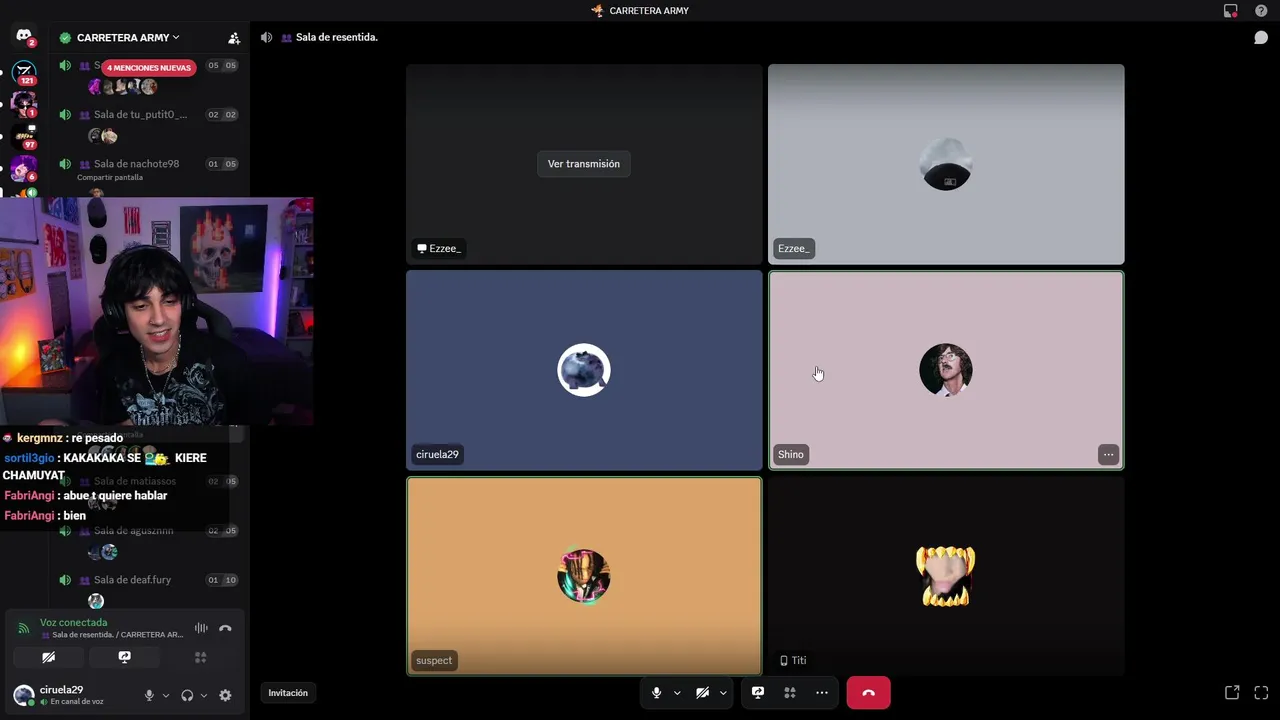Join voice channel Sala de deaf.fury
Image resolution: width=1280 pixels, height=720 pixels.
132,580
